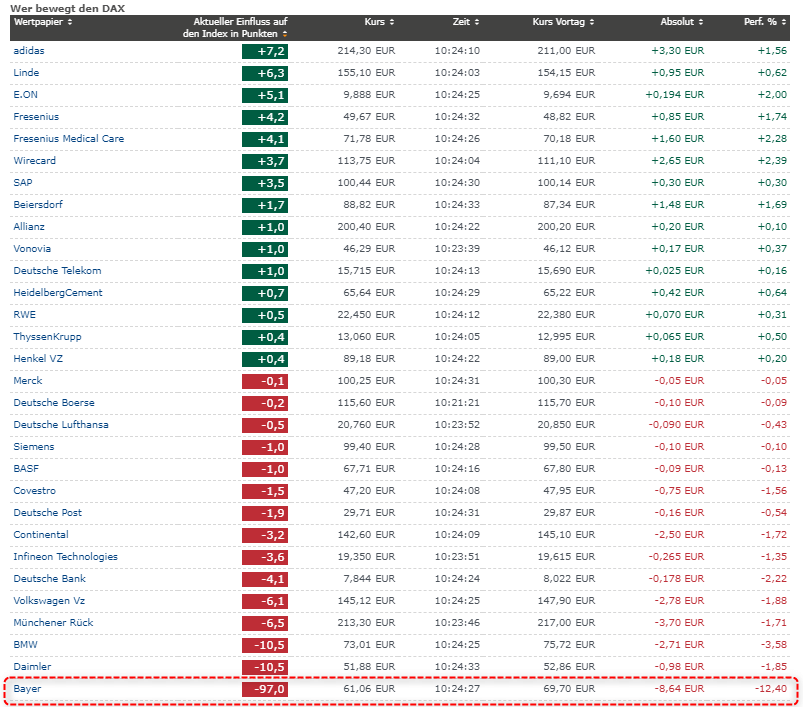Select the HeidelbergCement stock link
The image size is (803, 707).
(x=58, y=293)
